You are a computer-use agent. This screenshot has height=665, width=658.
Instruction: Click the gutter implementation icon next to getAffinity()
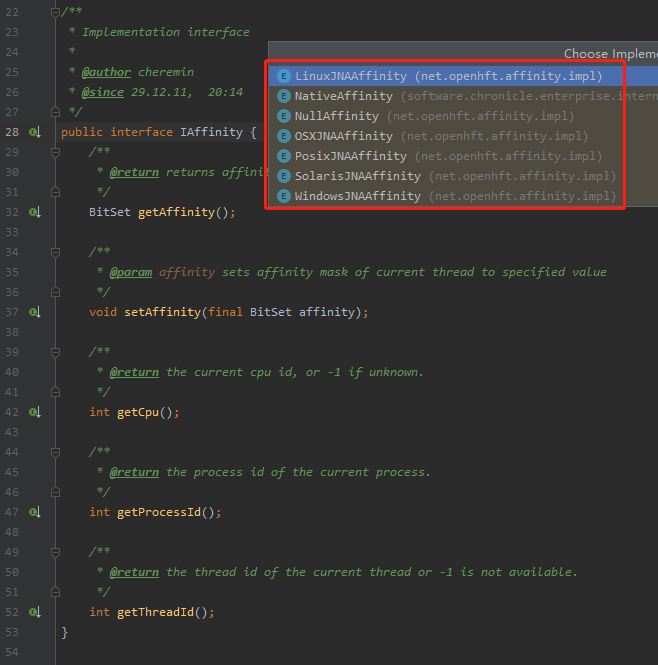click(35, 212)
